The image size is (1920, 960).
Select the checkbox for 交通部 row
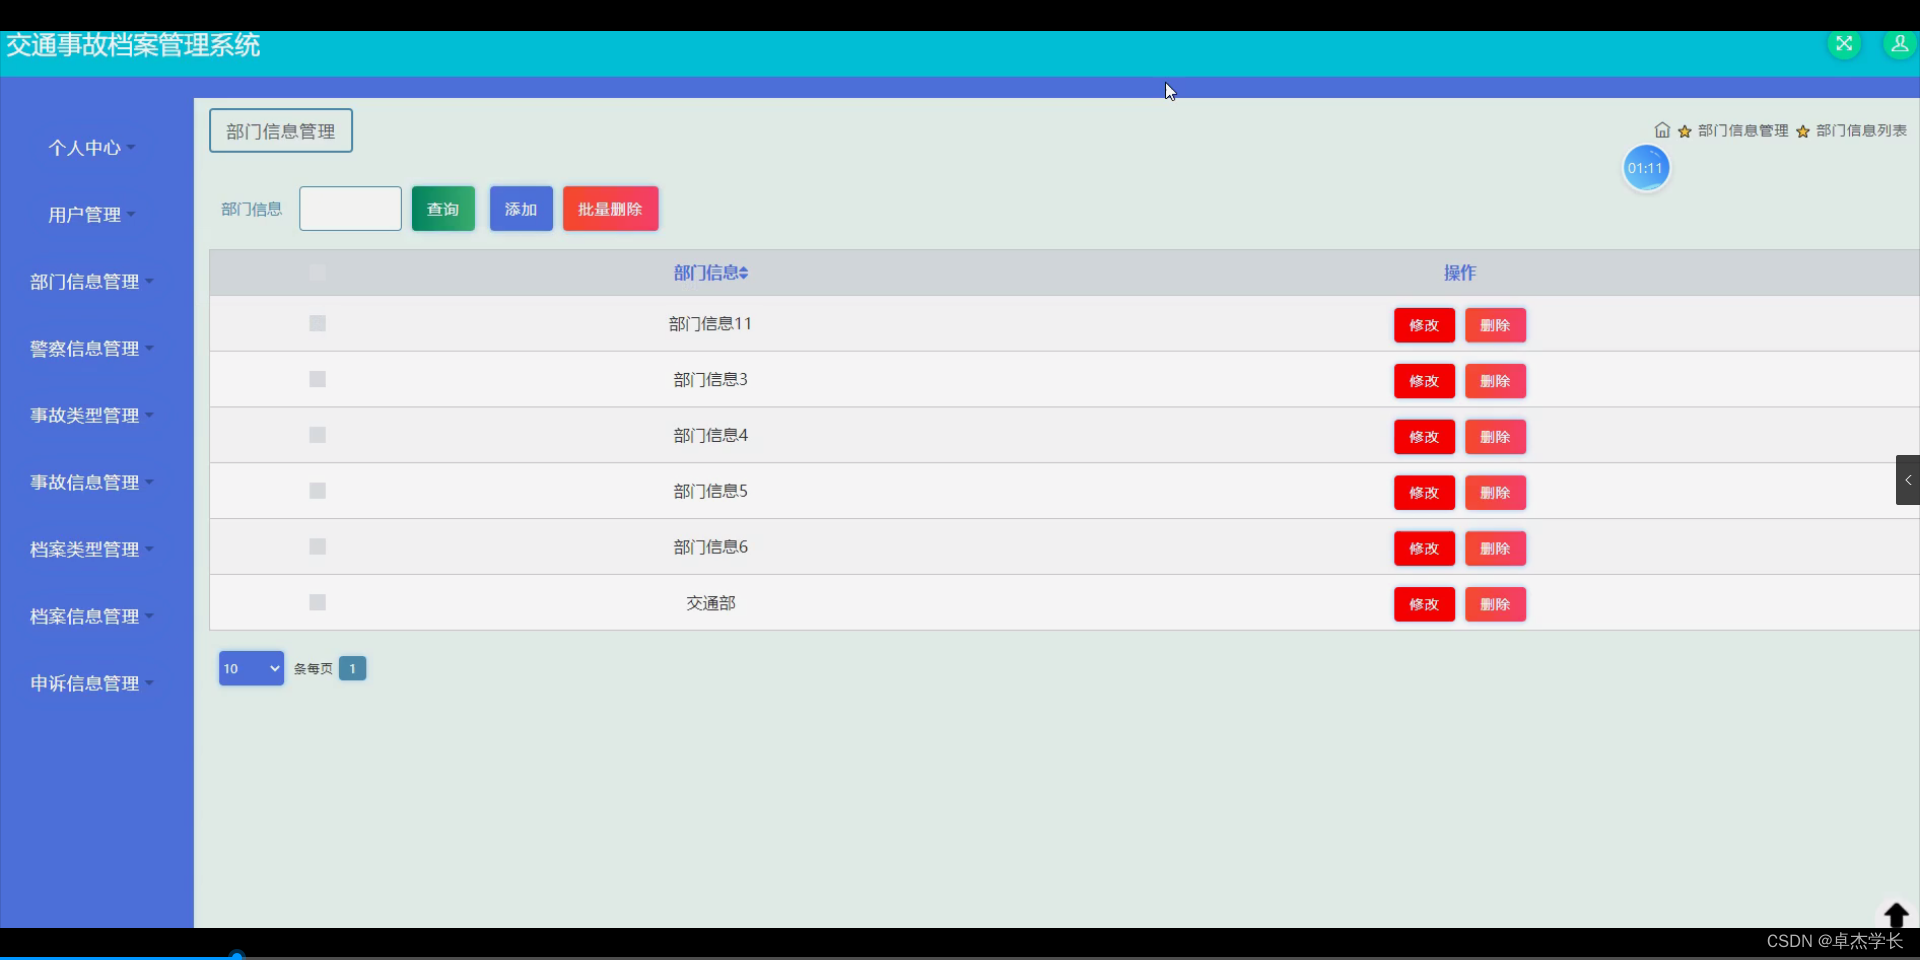tap(317, 602)
